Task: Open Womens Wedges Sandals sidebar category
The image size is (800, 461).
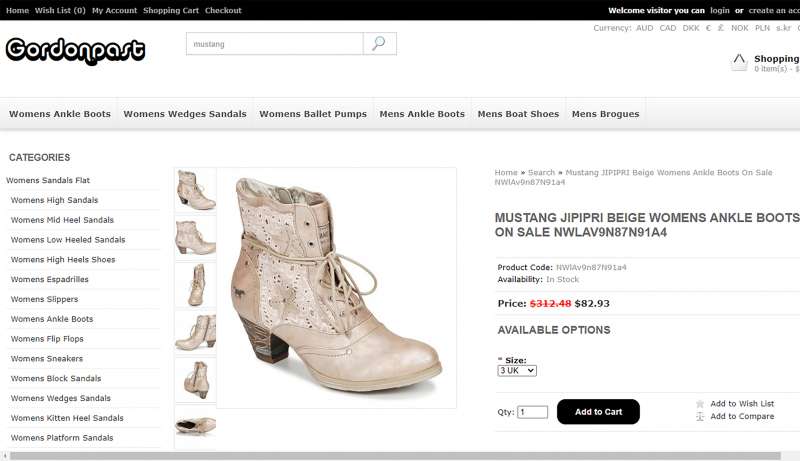Action: 61,398
